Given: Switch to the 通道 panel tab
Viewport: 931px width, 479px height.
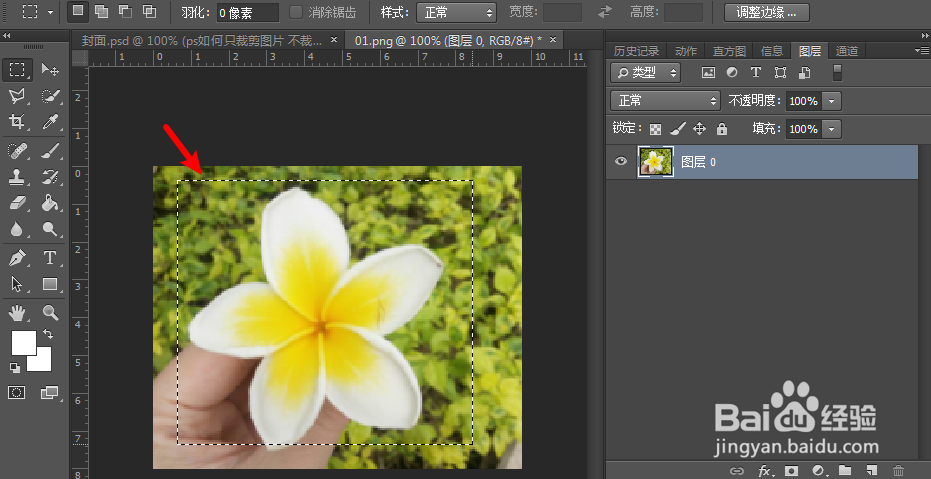Looking at the screenshot, I should (847, 51).
